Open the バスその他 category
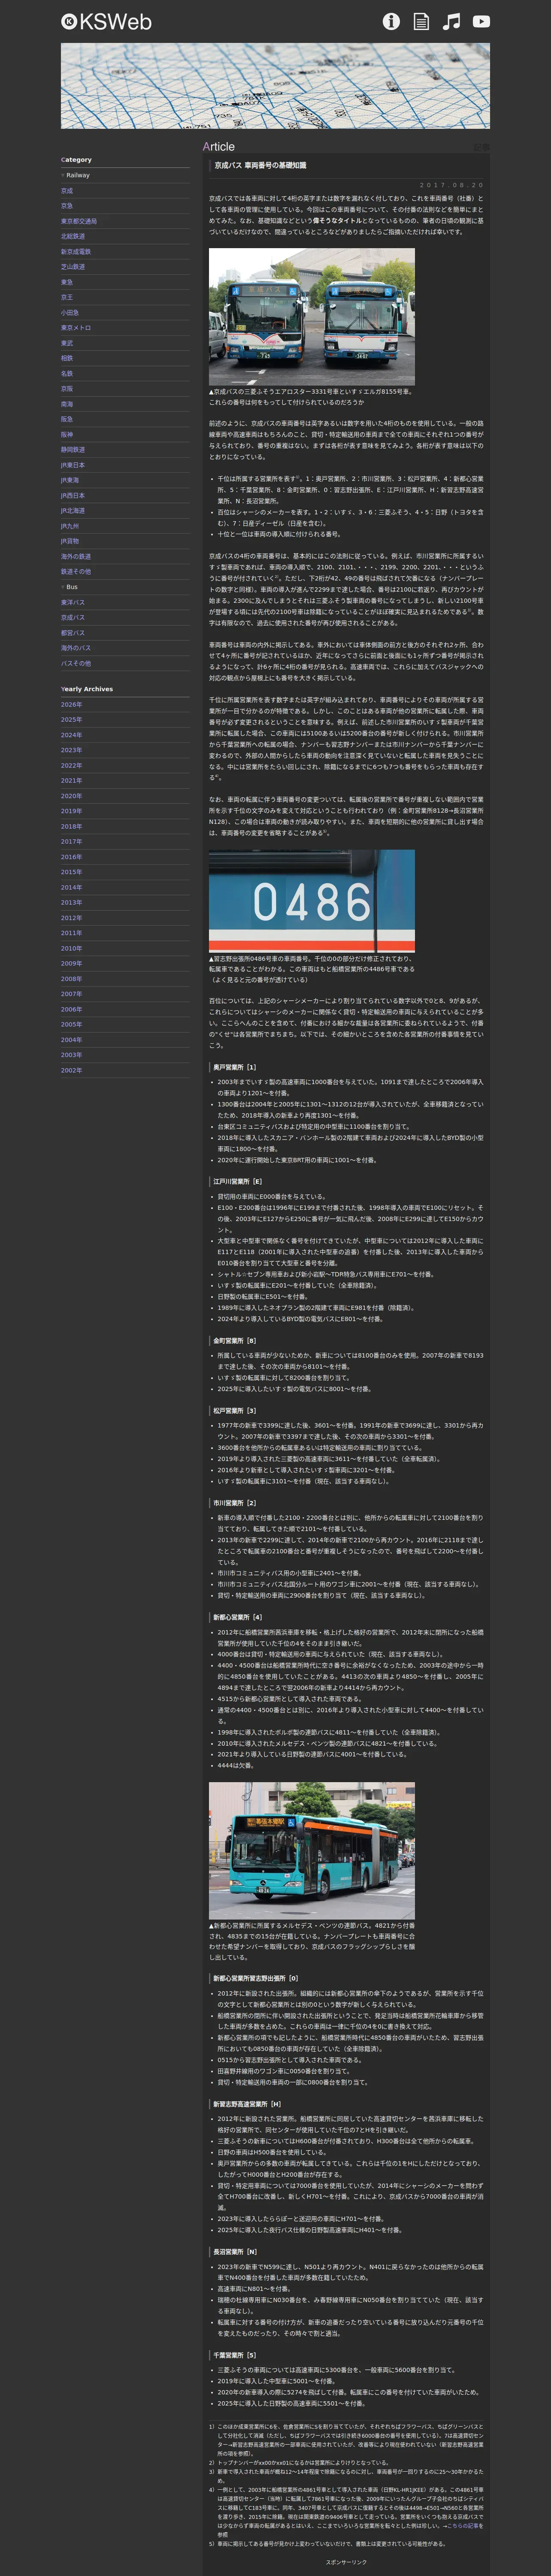Viewport: 551px width, 2576px height. [76, 664]
